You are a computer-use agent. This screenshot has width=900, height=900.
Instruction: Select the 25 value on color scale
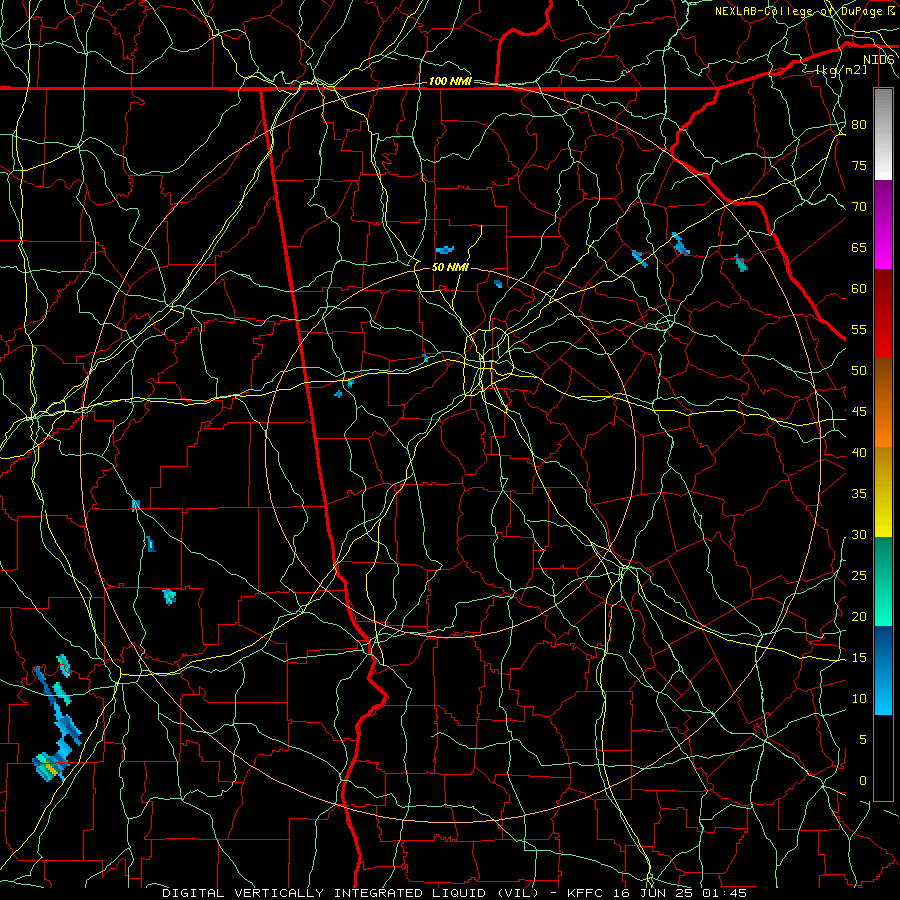point(859,576)
